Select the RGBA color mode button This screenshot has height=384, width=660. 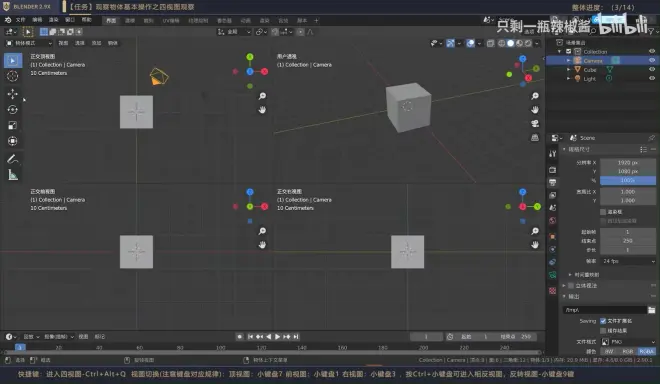click(646, 351)
